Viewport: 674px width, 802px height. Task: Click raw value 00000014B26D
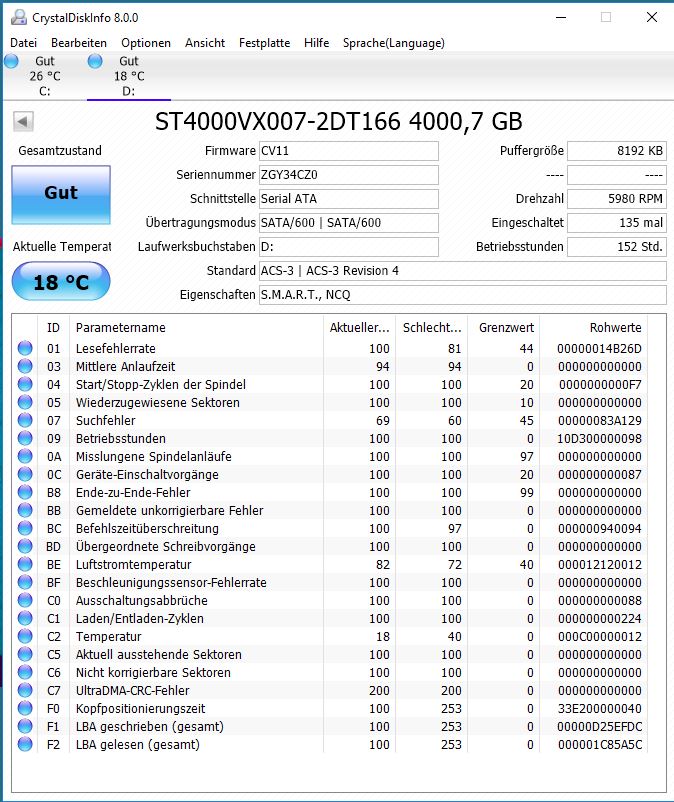(x=599, y=348)
